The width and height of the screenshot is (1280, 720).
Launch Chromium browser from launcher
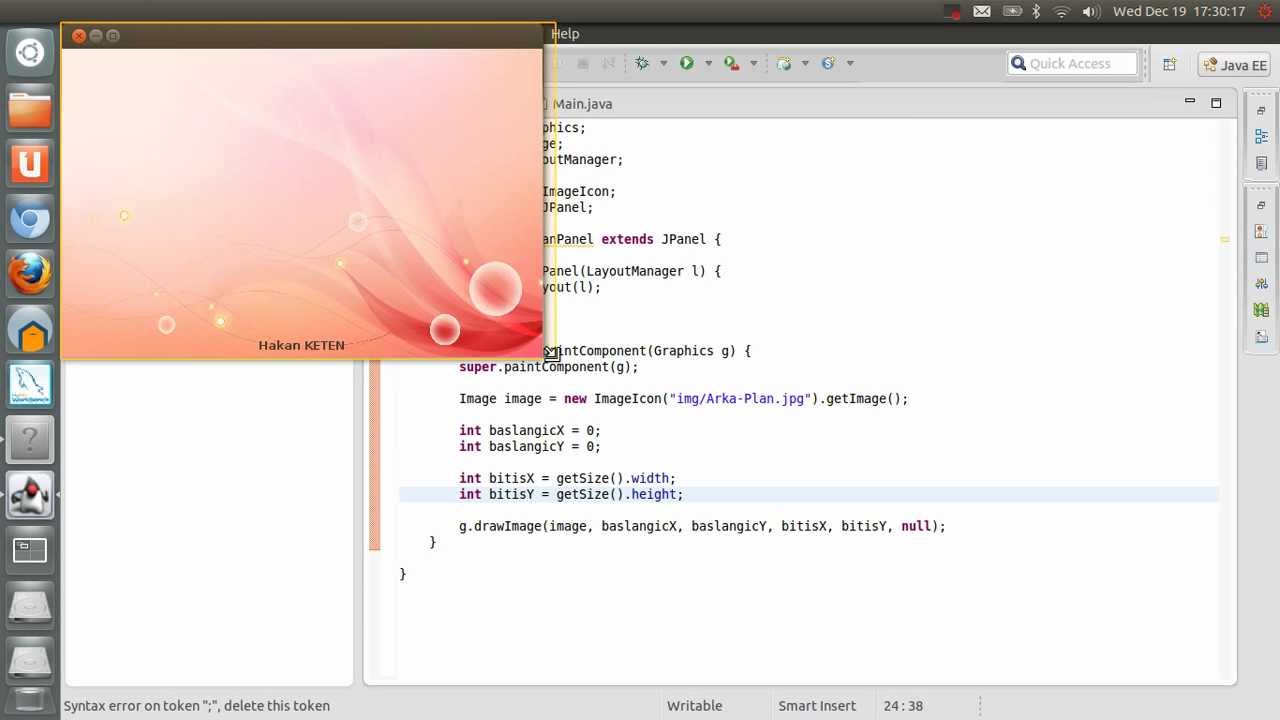tap(30, 219)
